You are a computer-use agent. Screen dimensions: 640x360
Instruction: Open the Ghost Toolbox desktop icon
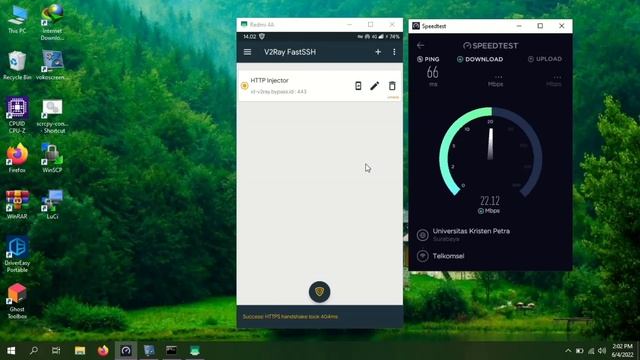pos(17,301)
